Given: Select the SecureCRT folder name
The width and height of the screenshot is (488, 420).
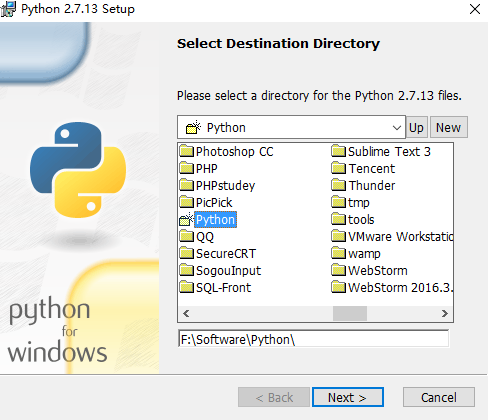Looking at the screenshot, I should [x=226, y=254].
